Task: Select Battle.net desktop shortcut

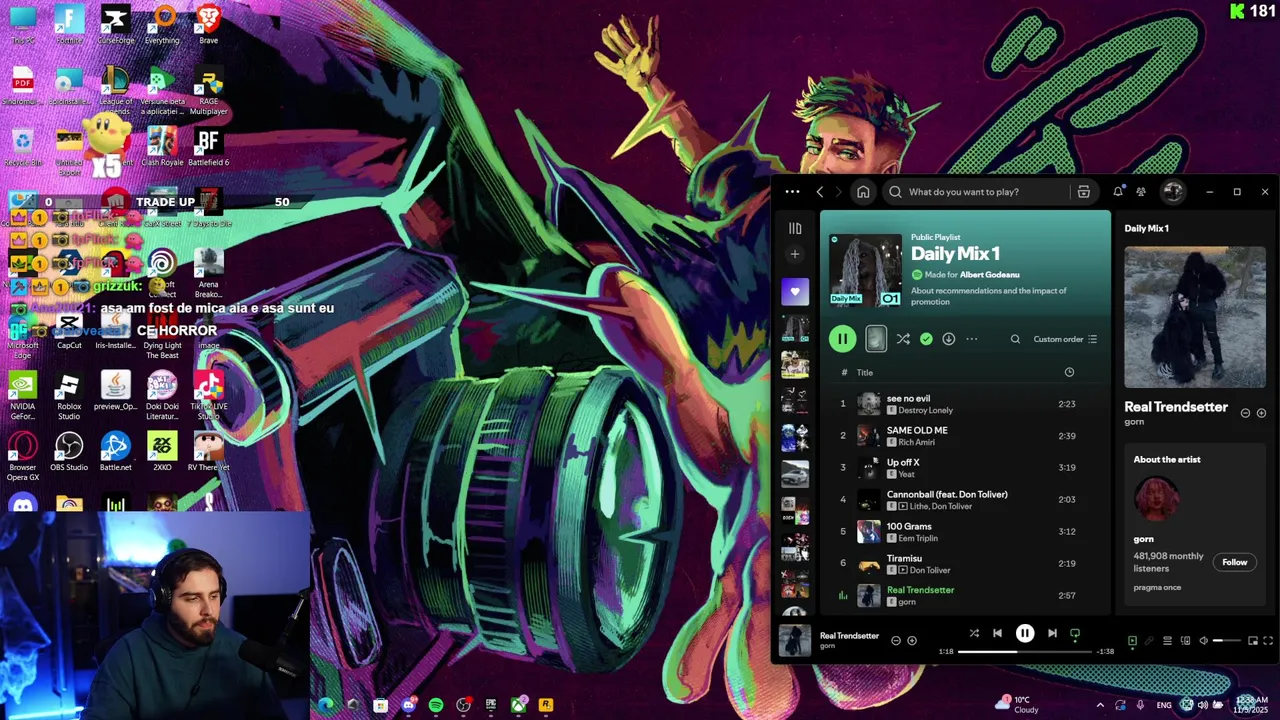Action: (115, 452)
